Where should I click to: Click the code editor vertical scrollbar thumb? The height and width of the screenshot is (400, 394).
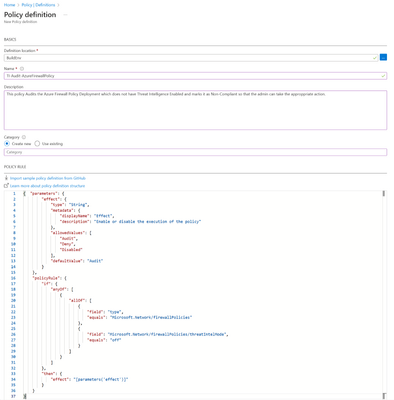[384, 193]
